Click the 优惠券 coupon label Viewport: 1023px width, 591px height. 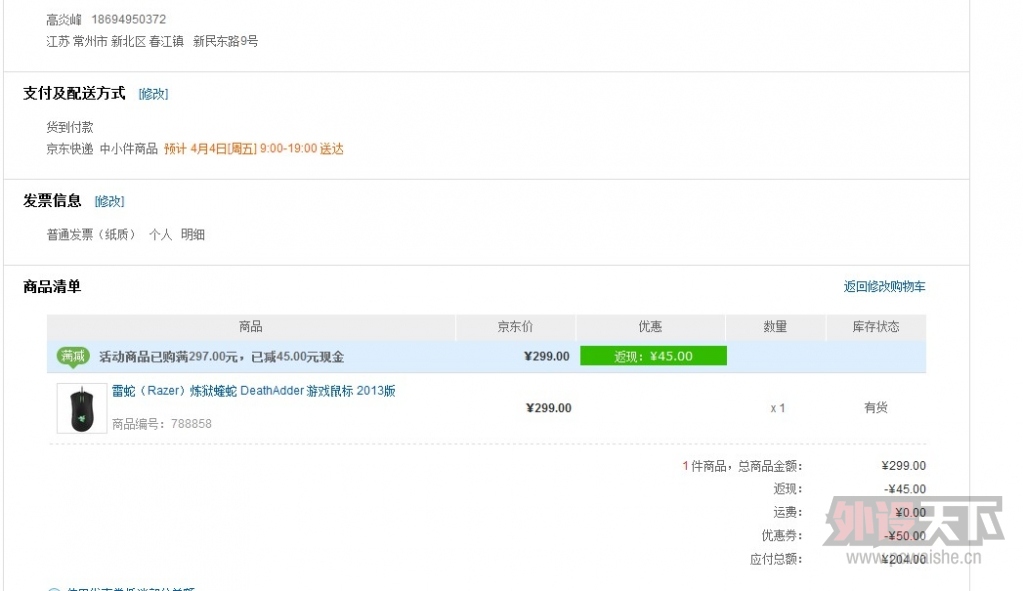tap(782, 536)
